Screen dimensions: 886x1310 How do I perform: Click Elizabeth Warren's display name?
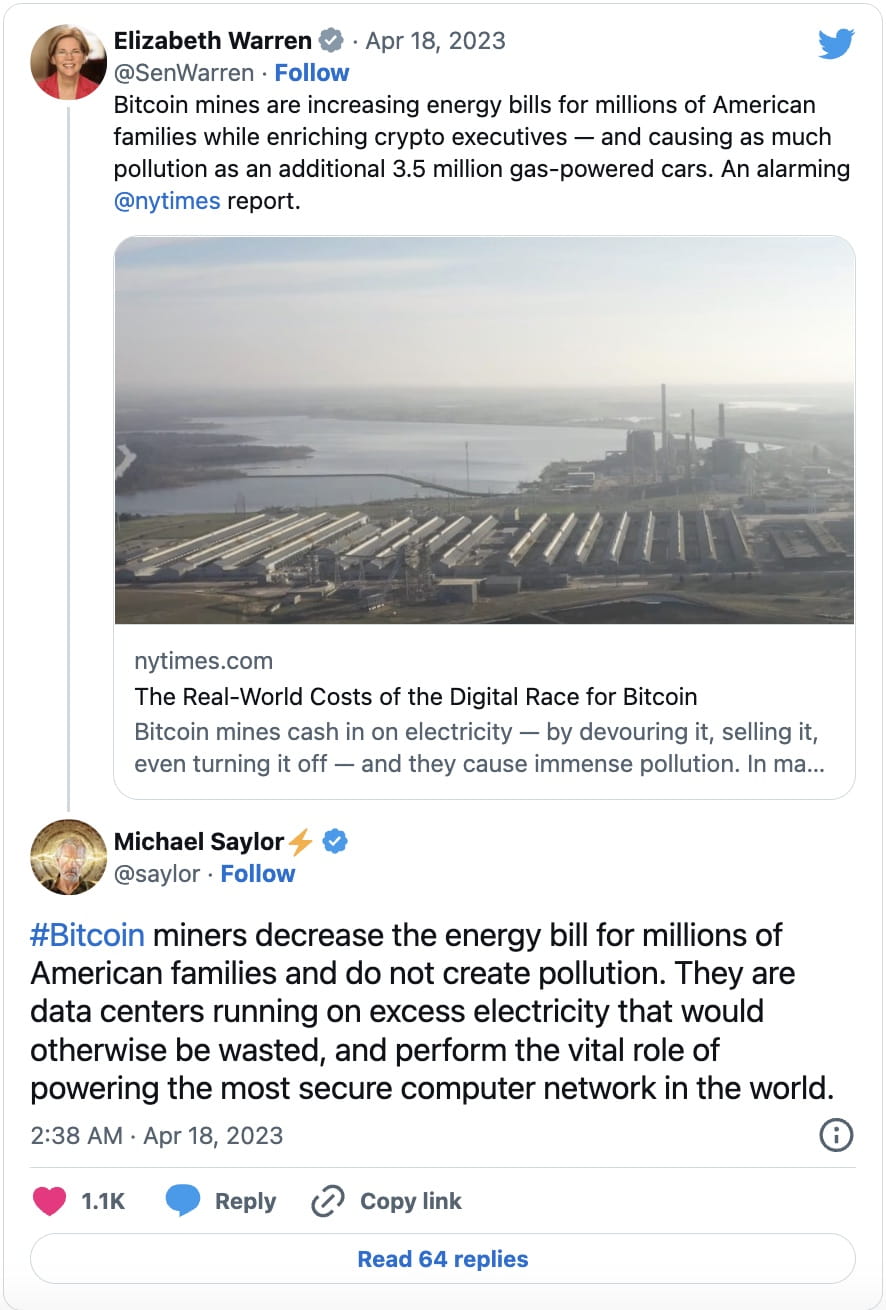point(212,41)
